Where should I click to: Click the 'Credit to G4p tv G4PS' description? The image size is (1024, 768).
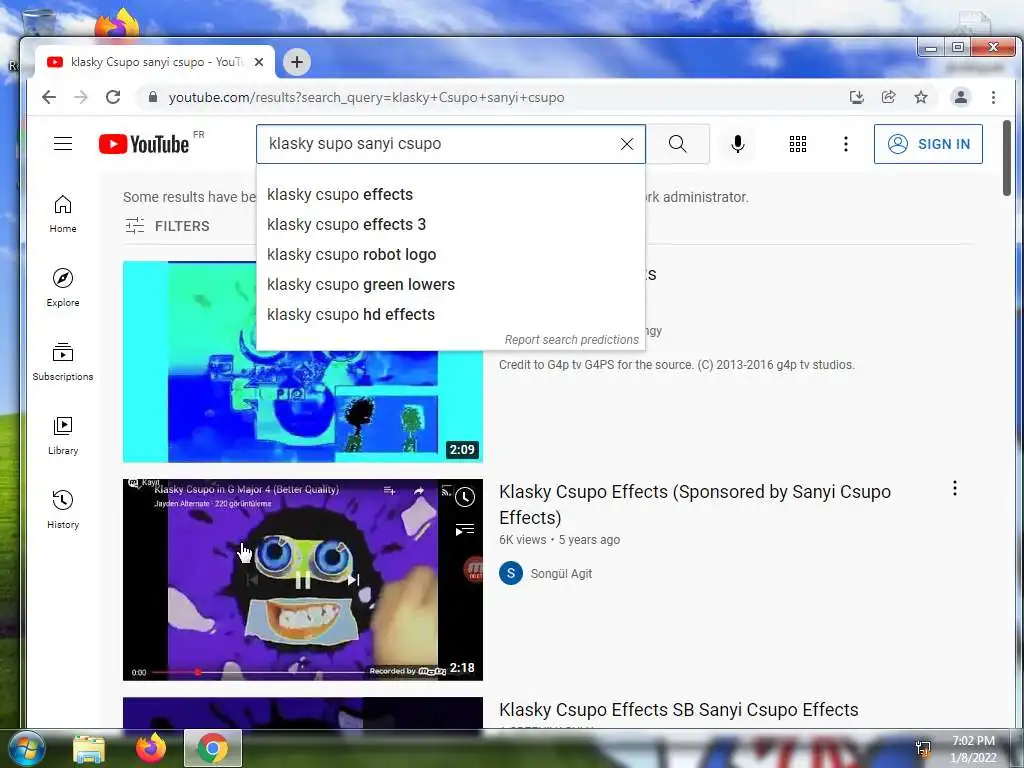coord(677,365)
